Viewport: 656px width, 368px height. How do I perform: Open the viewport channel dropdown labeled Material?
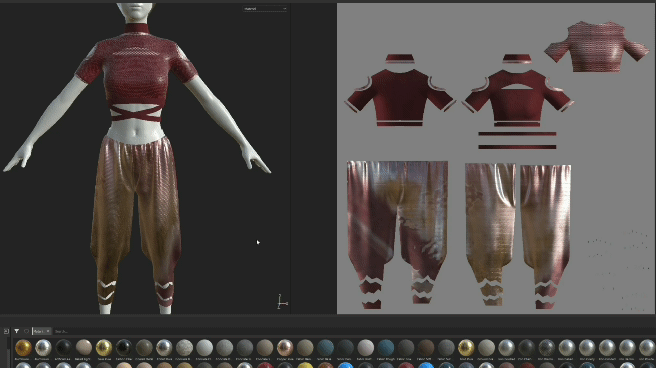tap(265, 8)
